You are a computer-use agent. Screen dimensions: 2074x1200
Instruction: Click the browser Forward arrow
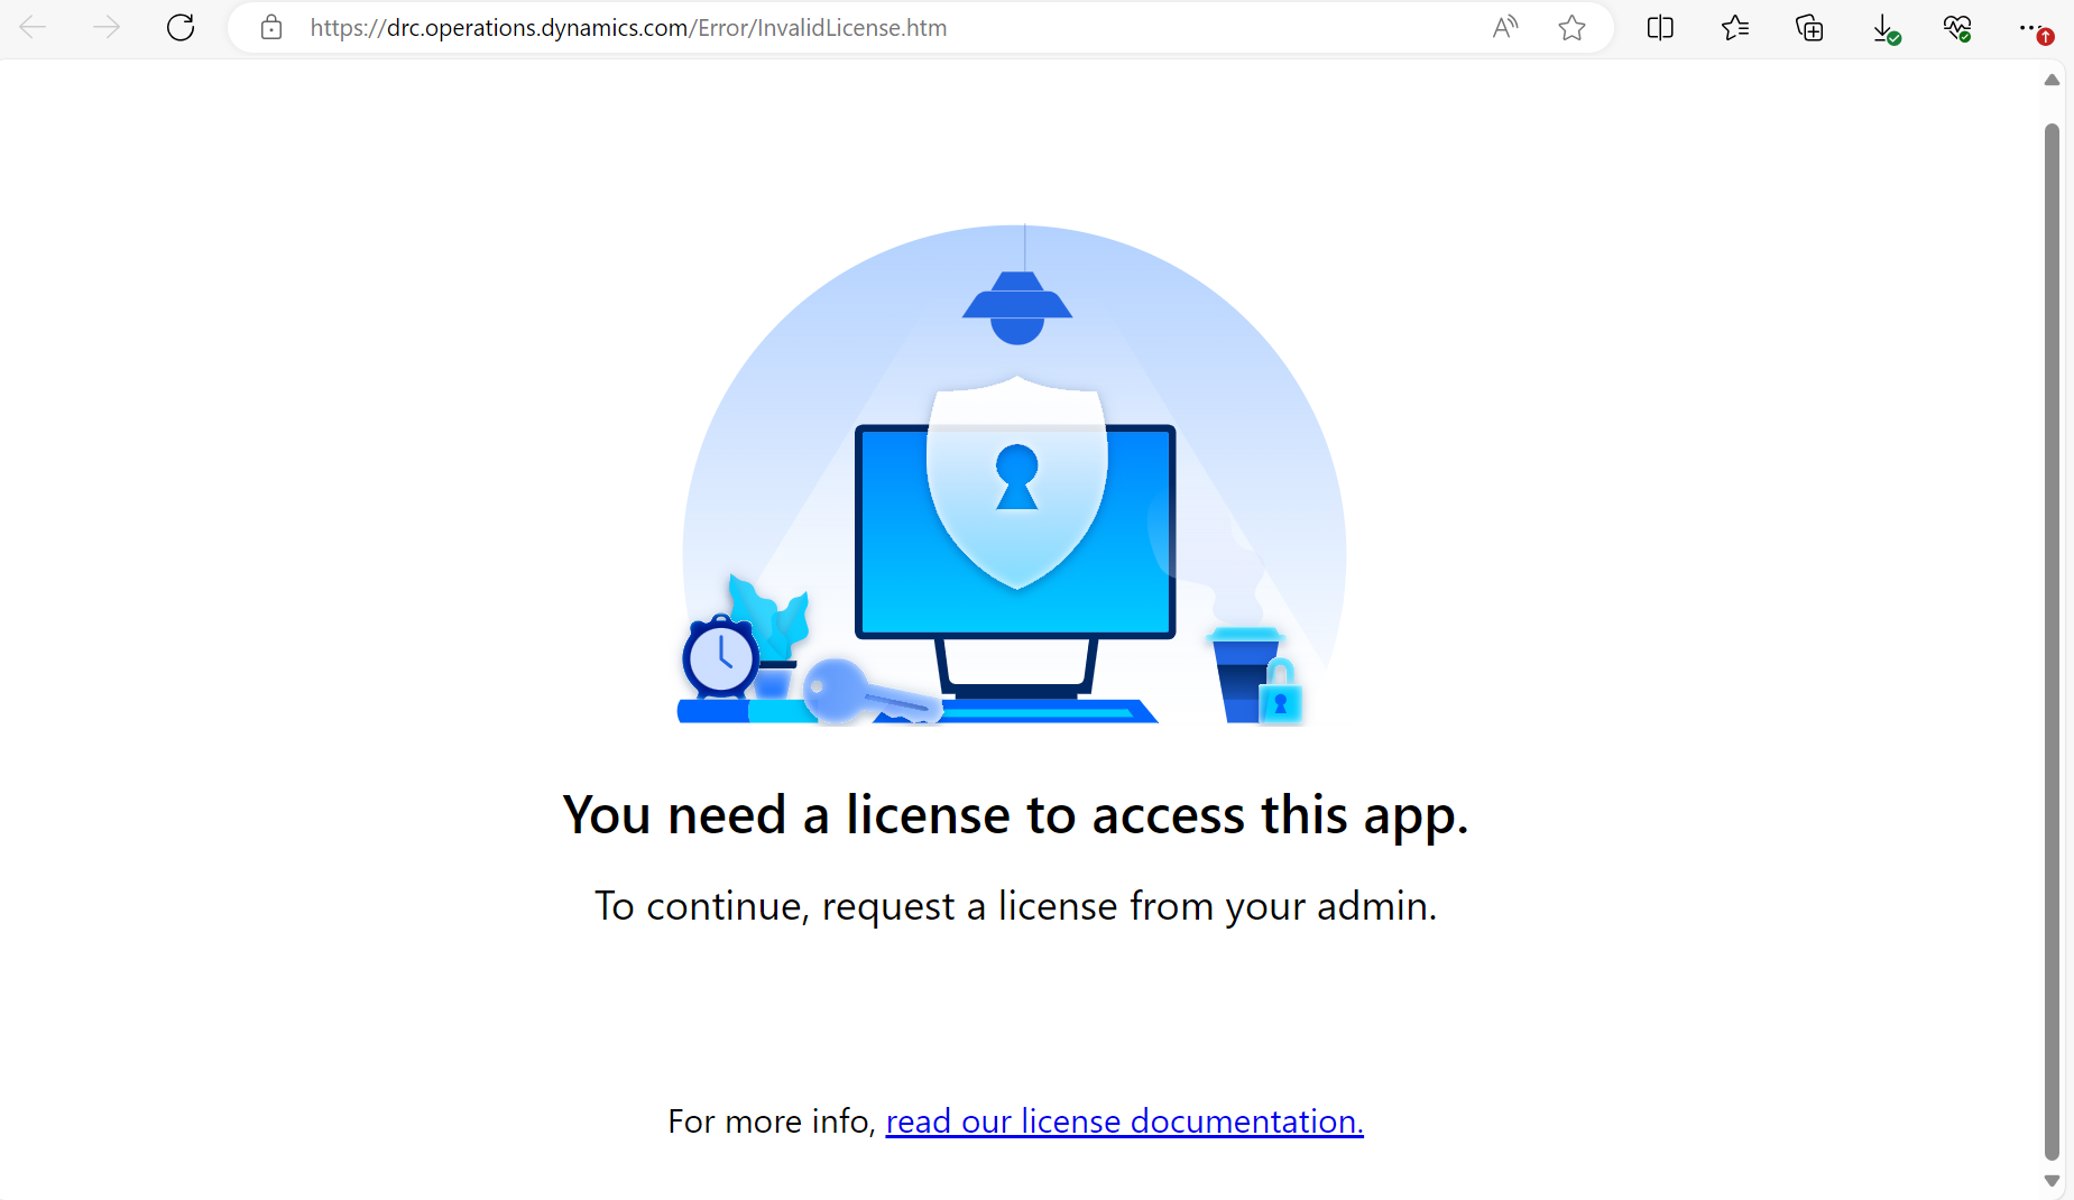coord(106,28)
